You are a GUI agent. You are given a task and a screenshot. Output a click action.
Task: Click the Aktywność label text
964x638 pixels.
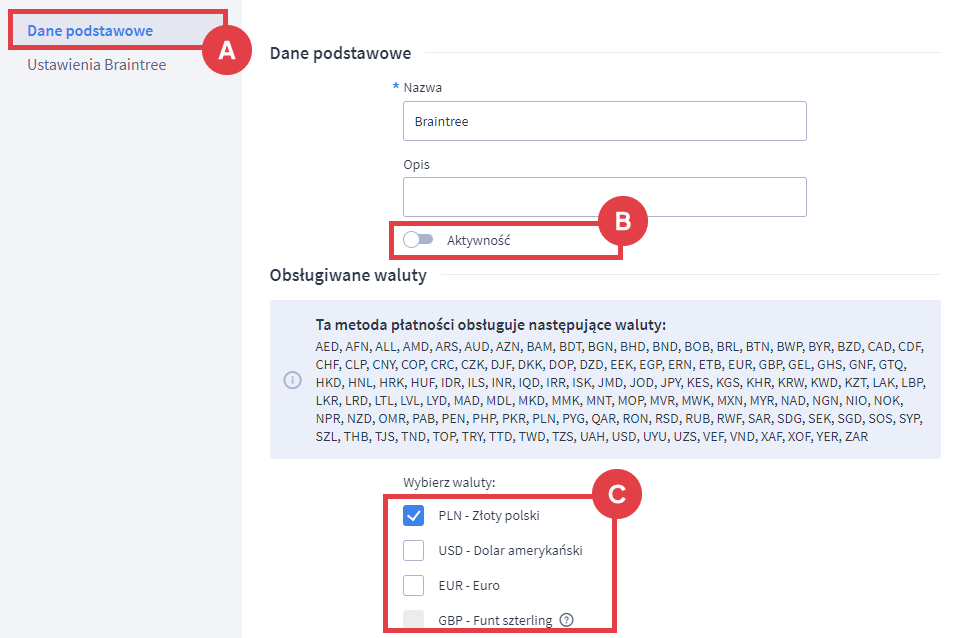pyautogui.click(x=478, y=240)
